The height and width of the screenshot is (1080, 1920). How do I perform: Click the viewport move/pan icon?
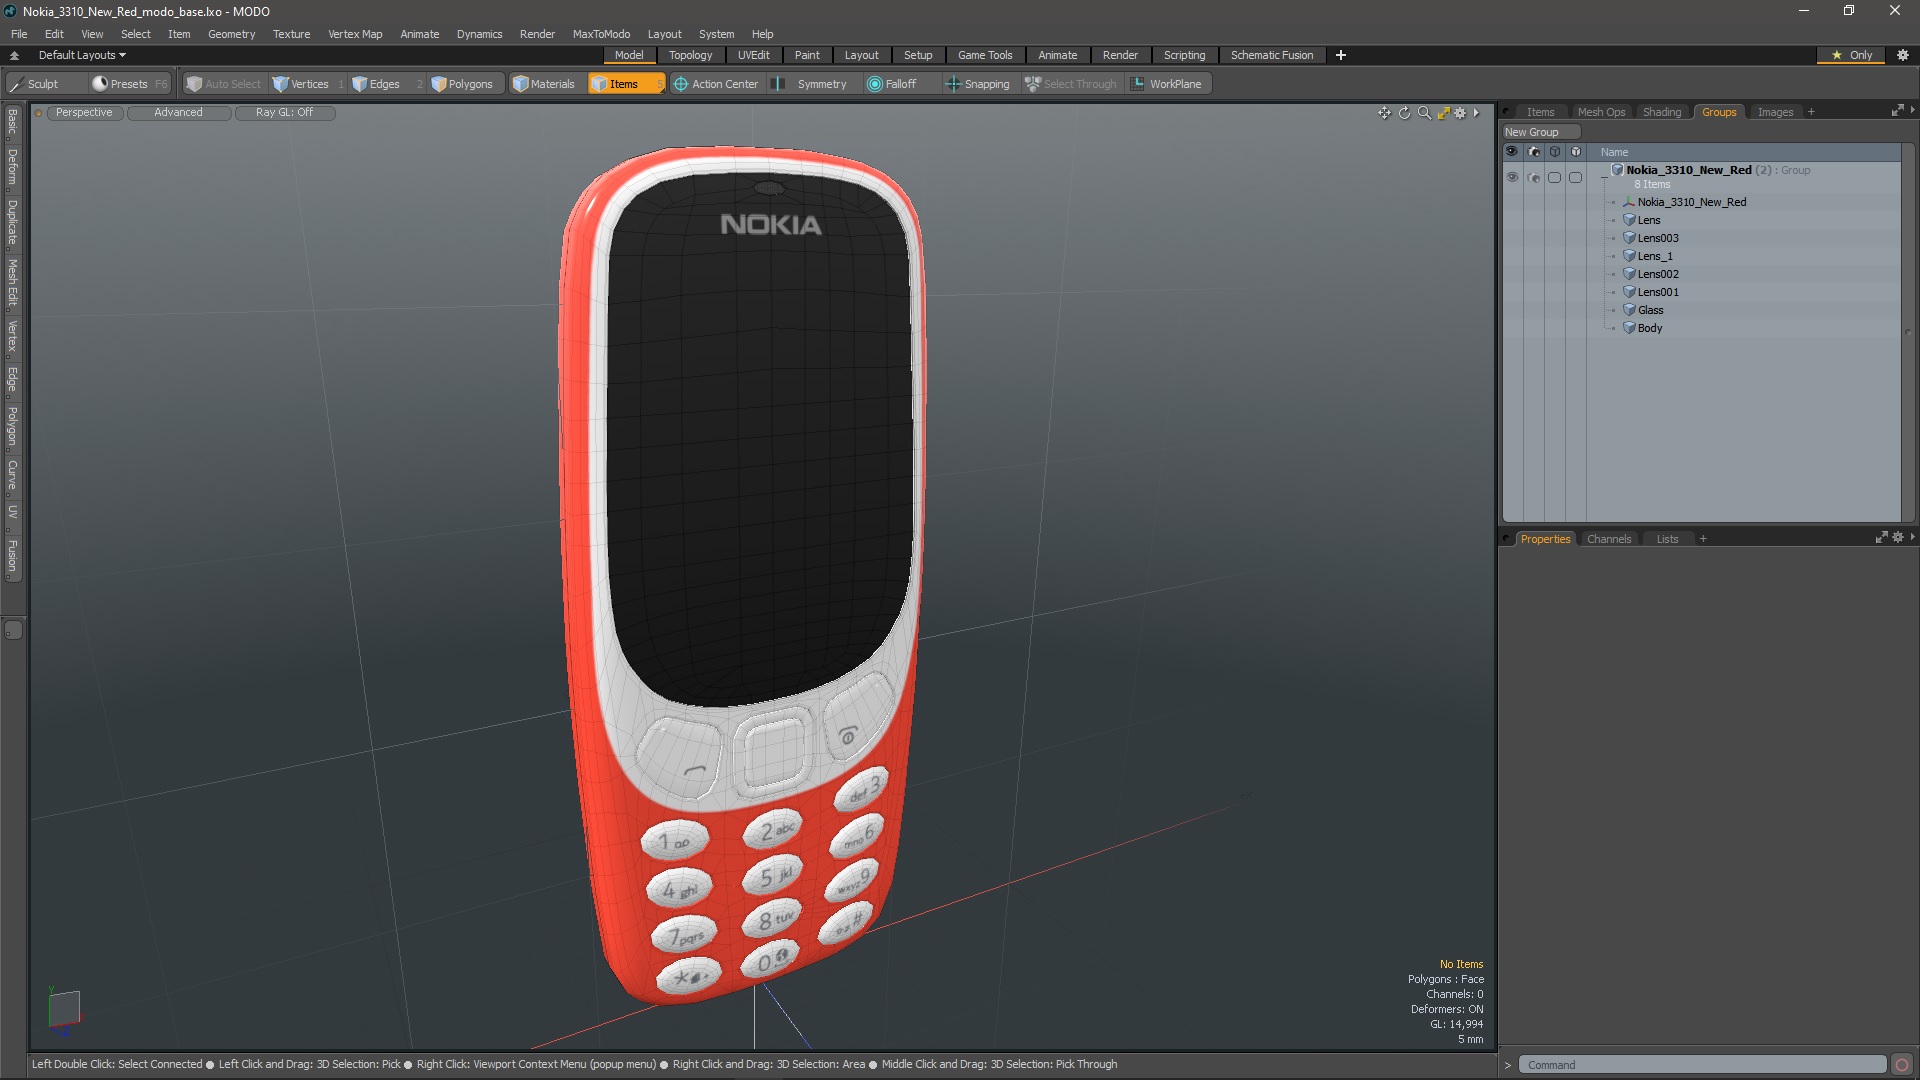tap(1384, 113)
